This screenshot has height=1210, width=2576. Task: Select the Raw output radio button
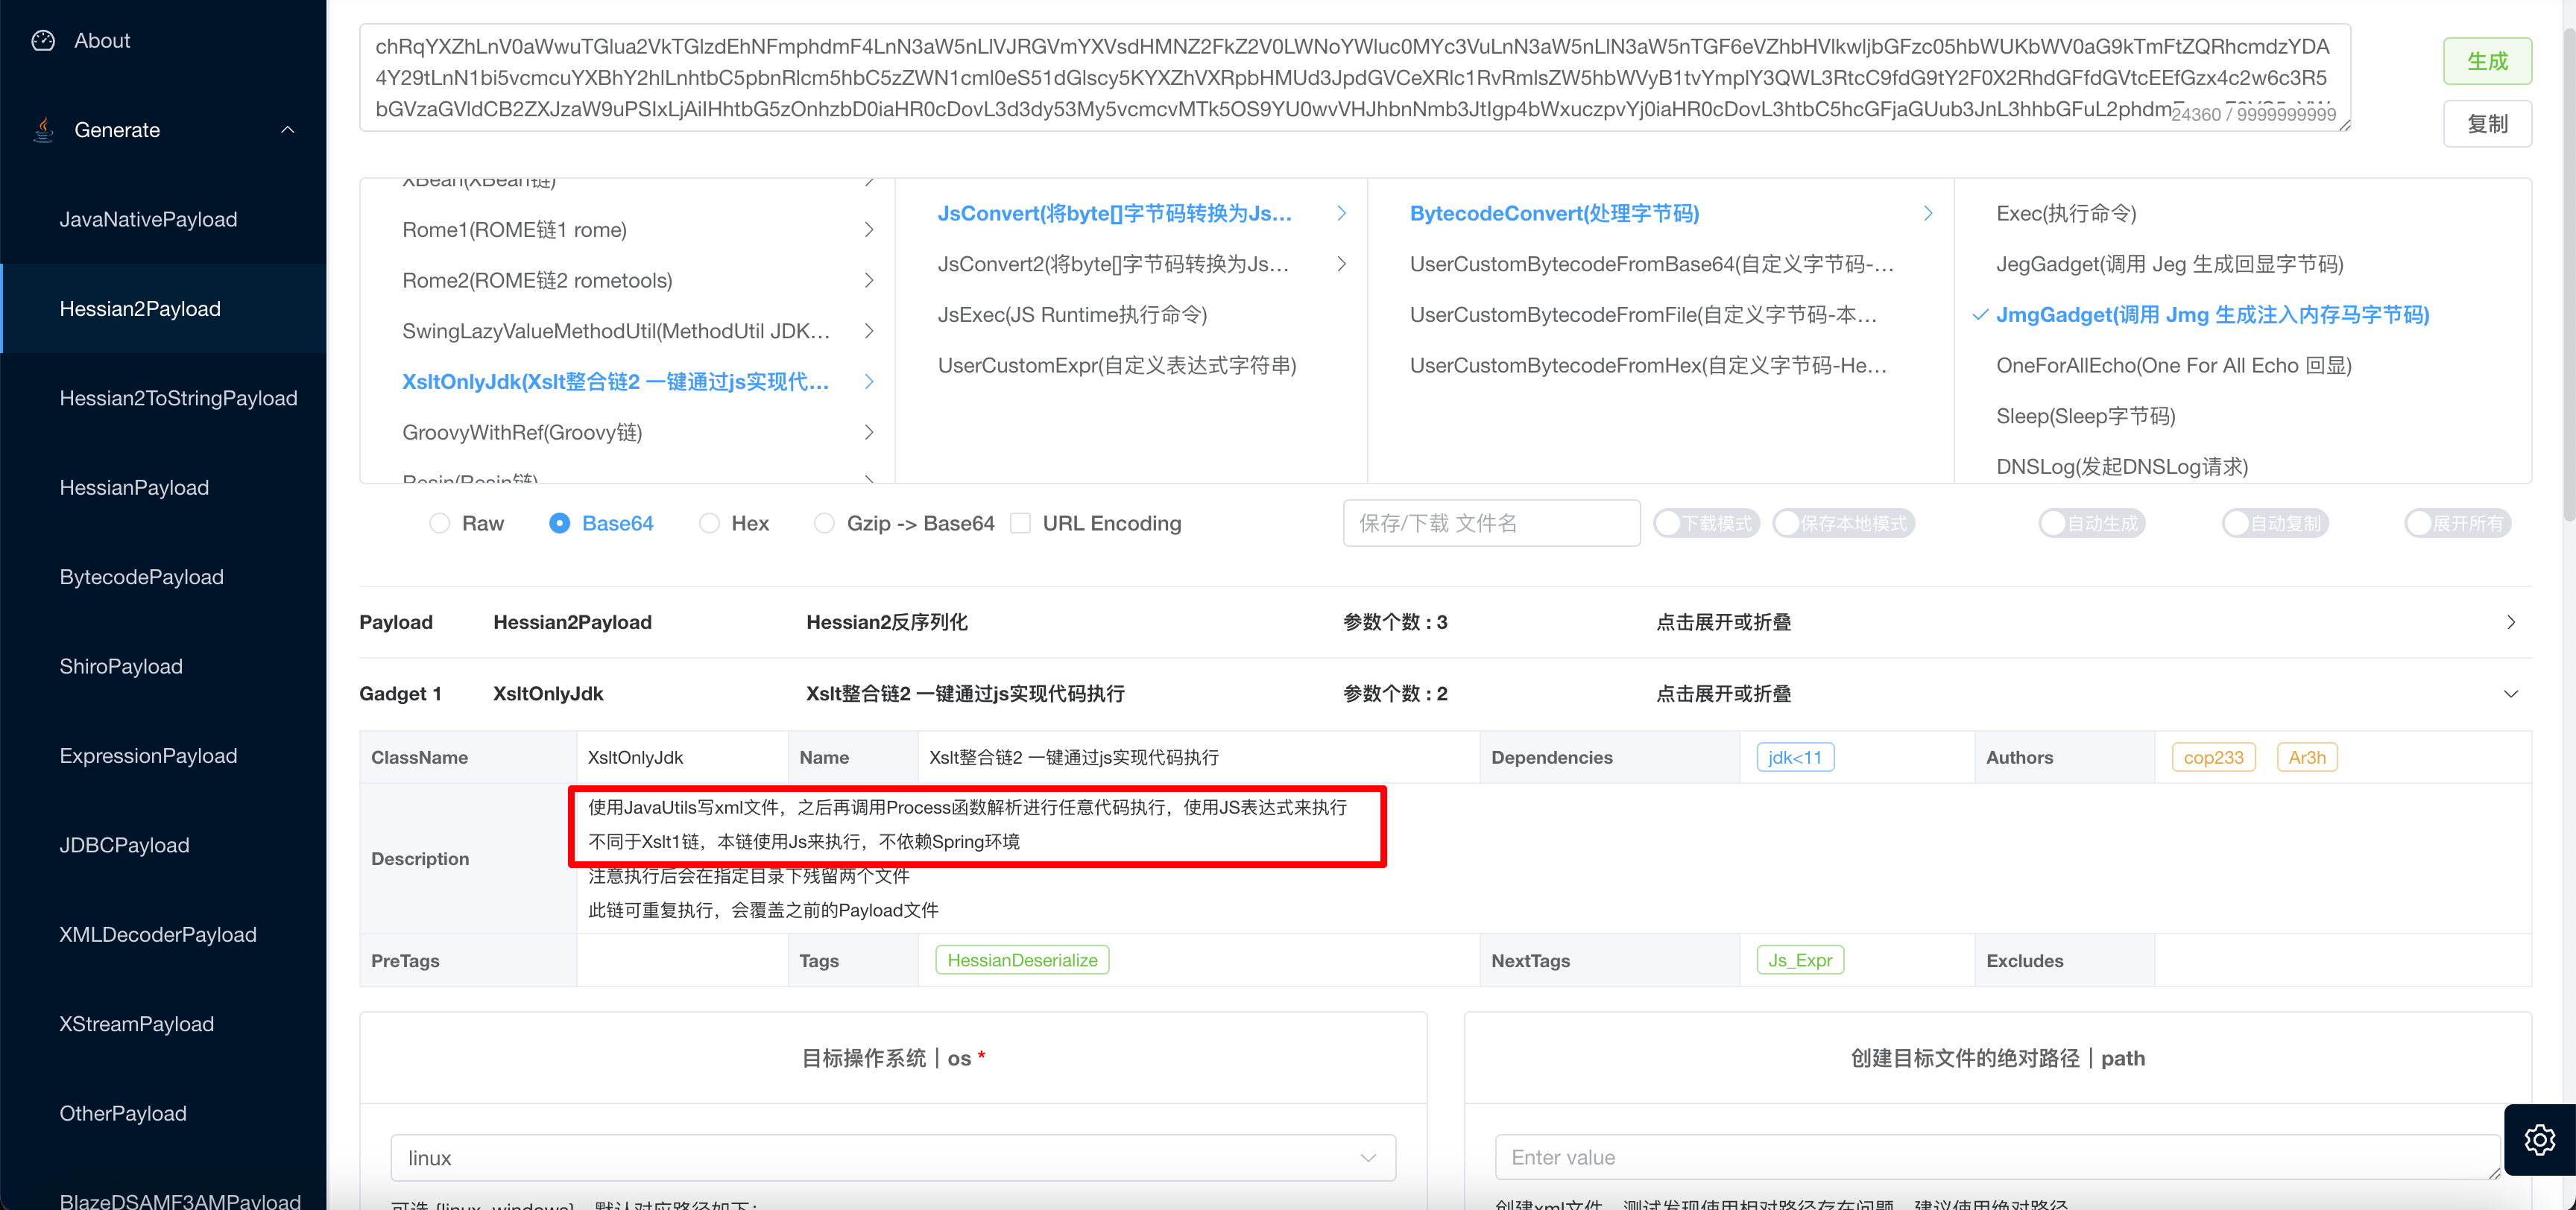click(440, 523)
